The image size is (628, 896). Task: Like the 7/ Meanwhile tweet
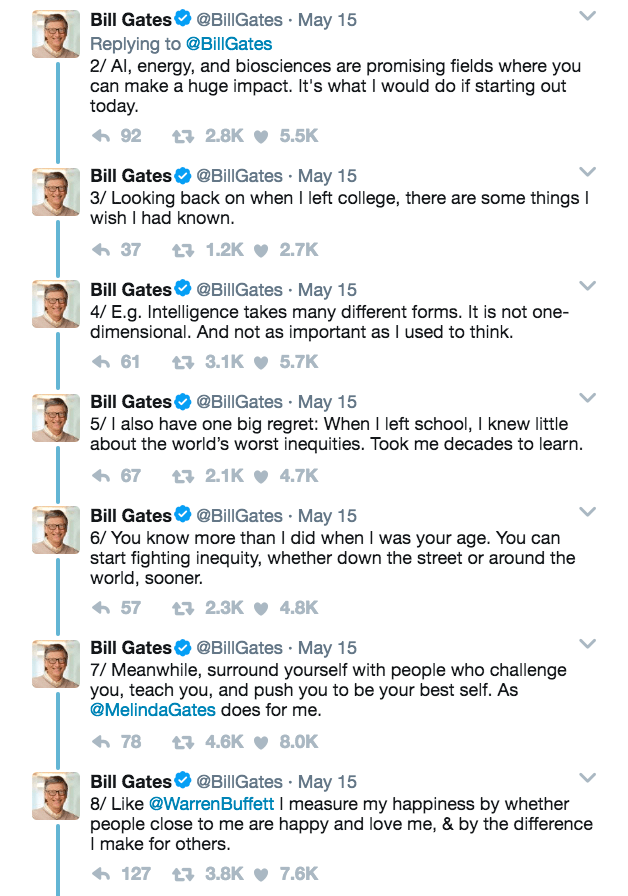pyautogui.click(x=261, y=741)
